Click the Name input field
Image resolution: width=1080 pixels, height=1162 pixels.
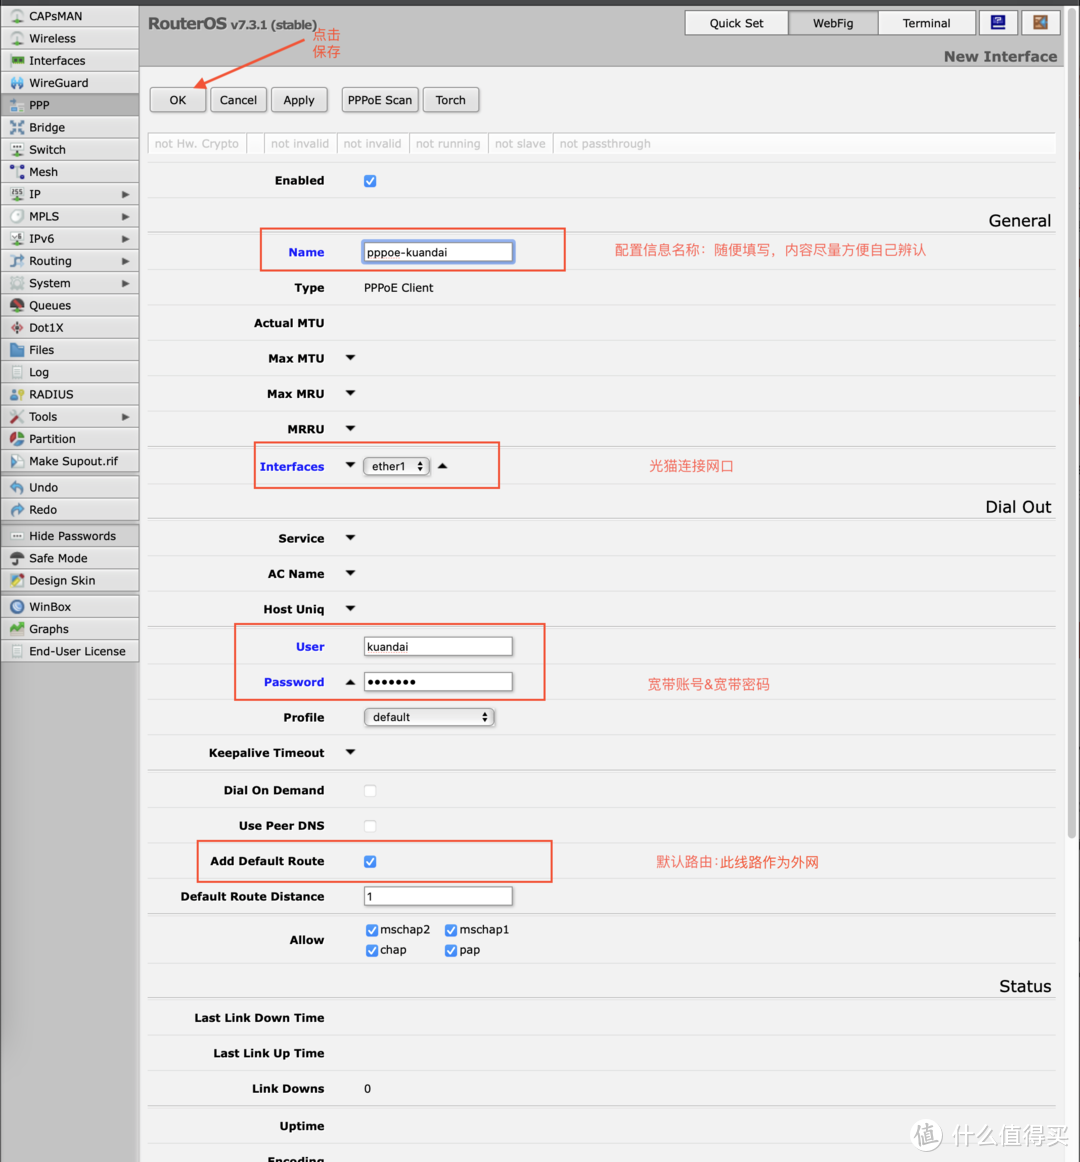click(x=438, y=252)
